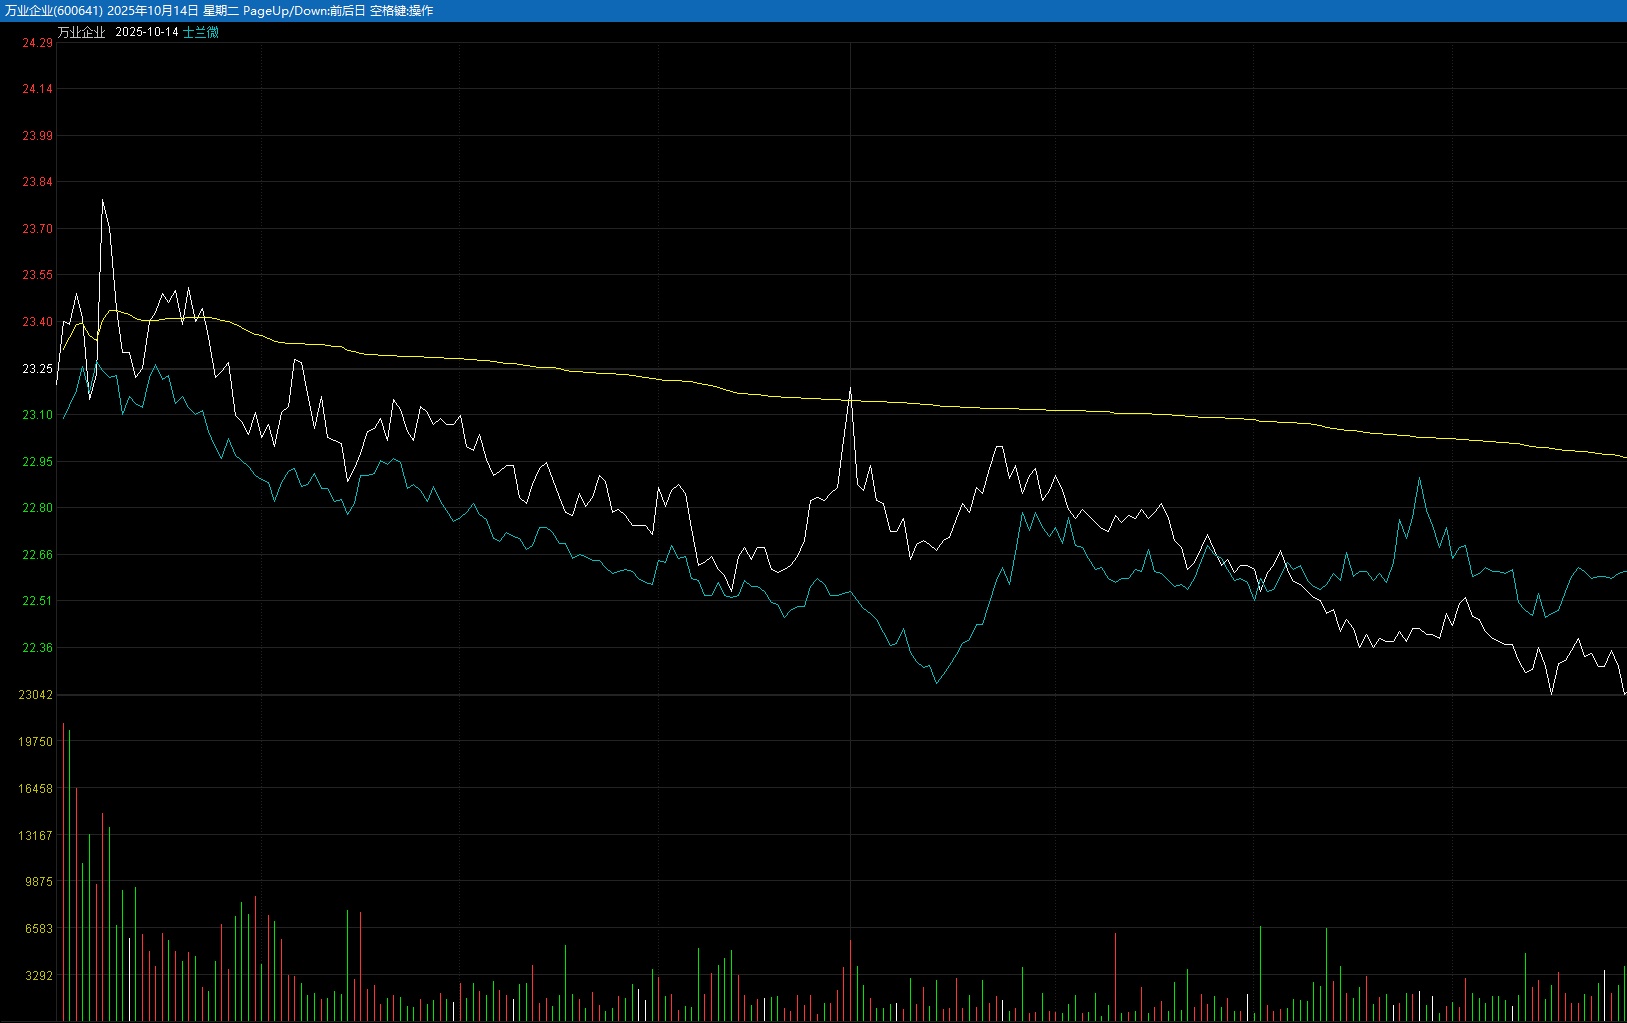The width and height of the screenshot is (1627, 1023).
Task: Click the 23042 volume axis label
Action: pos(36,695)
